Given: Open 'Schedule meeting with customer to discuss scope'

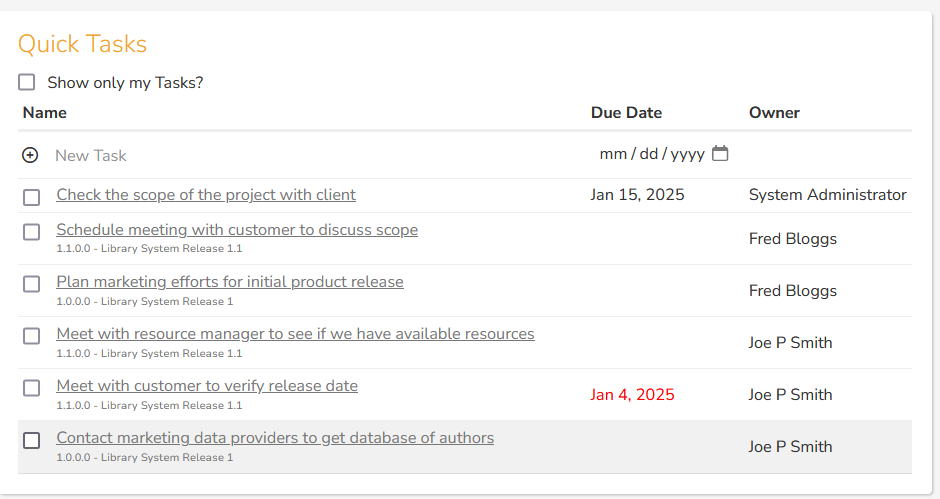Looking at the screenshot, I should 237,230.
